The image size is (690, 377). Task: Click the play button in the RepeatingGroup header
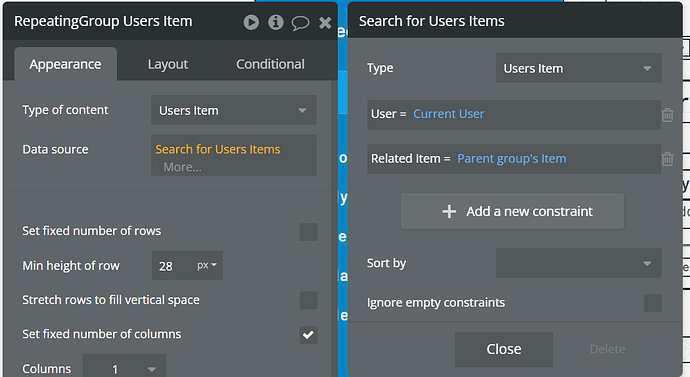coord(251,22)
